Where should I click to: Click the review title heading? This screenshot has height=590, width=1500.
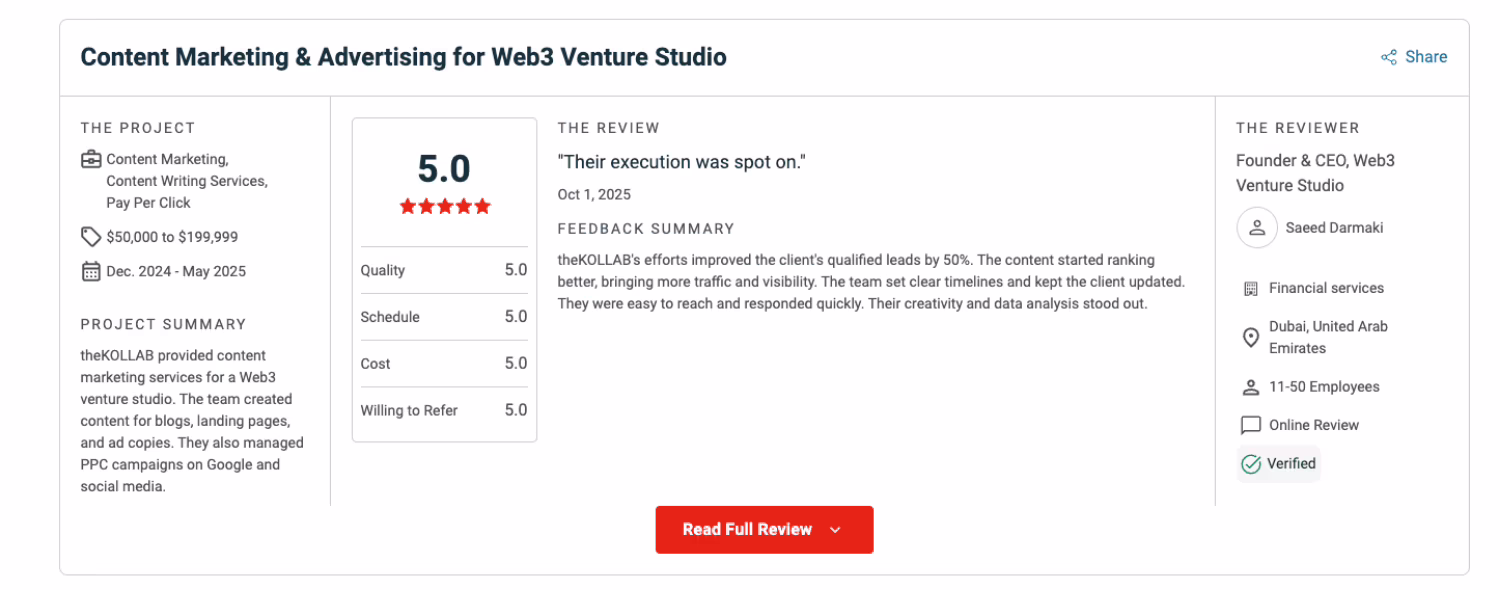click(403, 57)
